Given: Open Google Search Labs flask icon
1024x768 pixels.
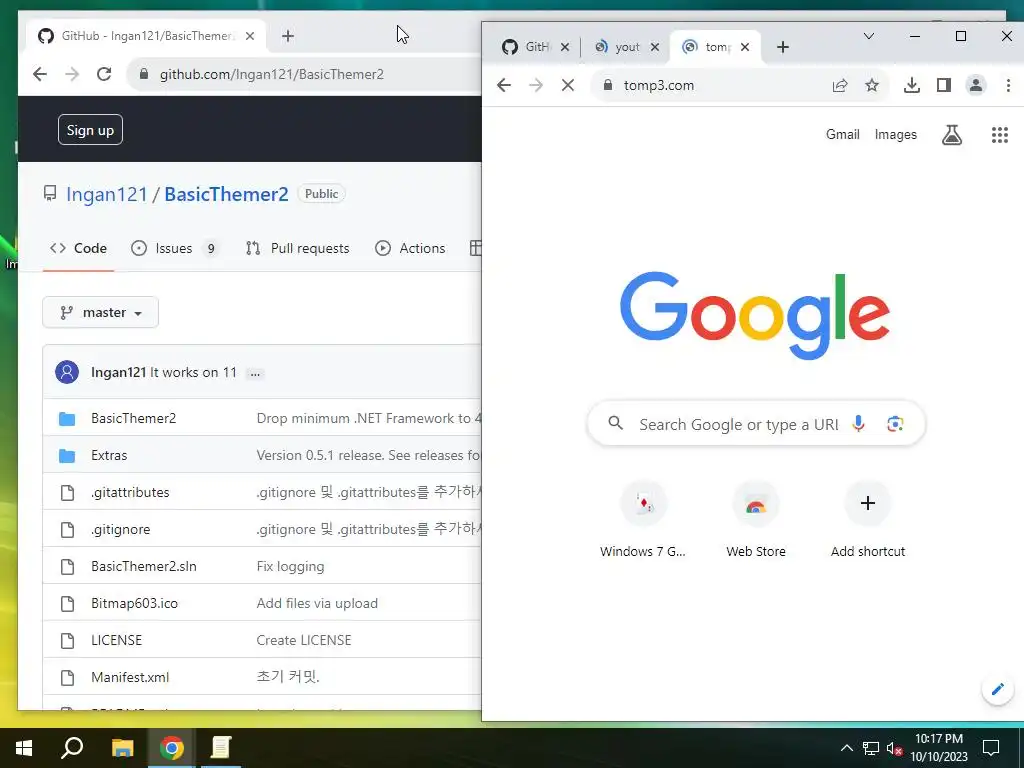Looking at the screenshot, I should click(x=952, y=135).
